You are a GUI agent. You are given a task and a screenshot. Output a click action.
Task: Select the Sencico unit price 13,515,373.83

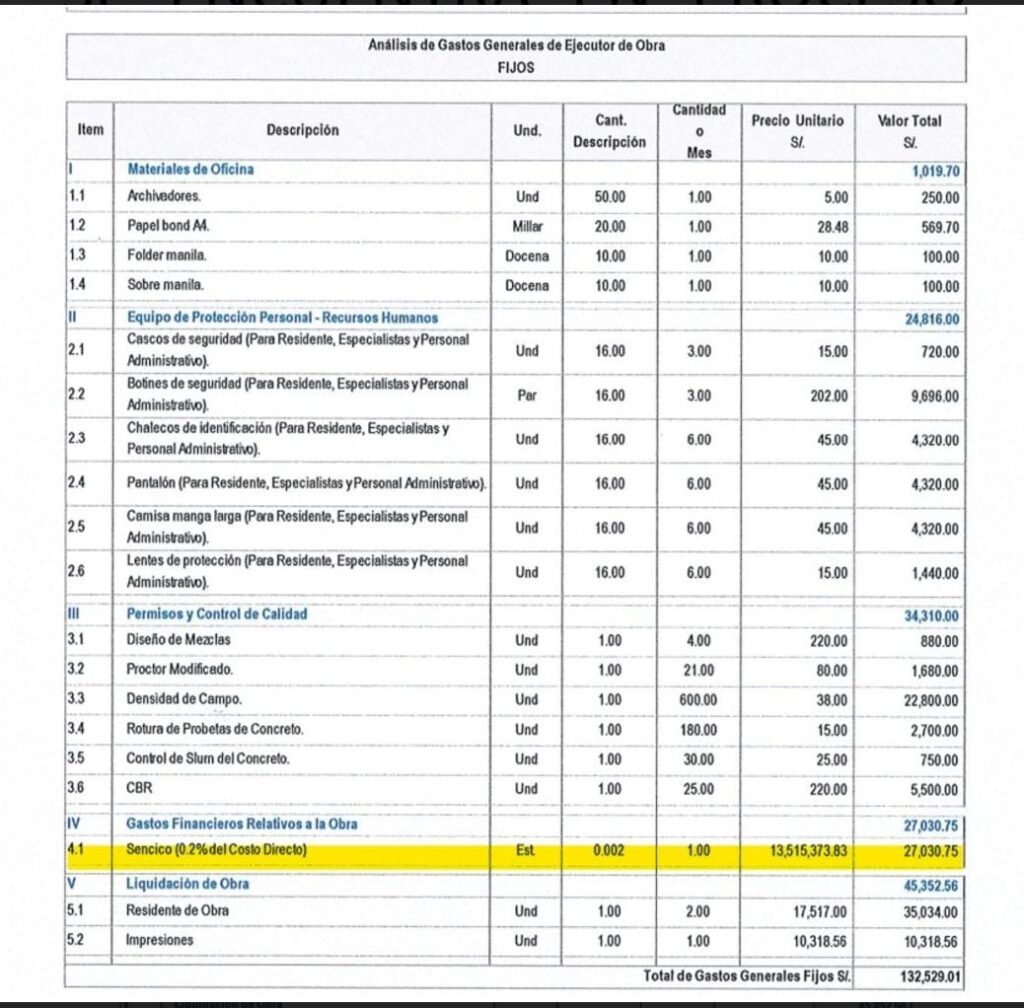808,851
